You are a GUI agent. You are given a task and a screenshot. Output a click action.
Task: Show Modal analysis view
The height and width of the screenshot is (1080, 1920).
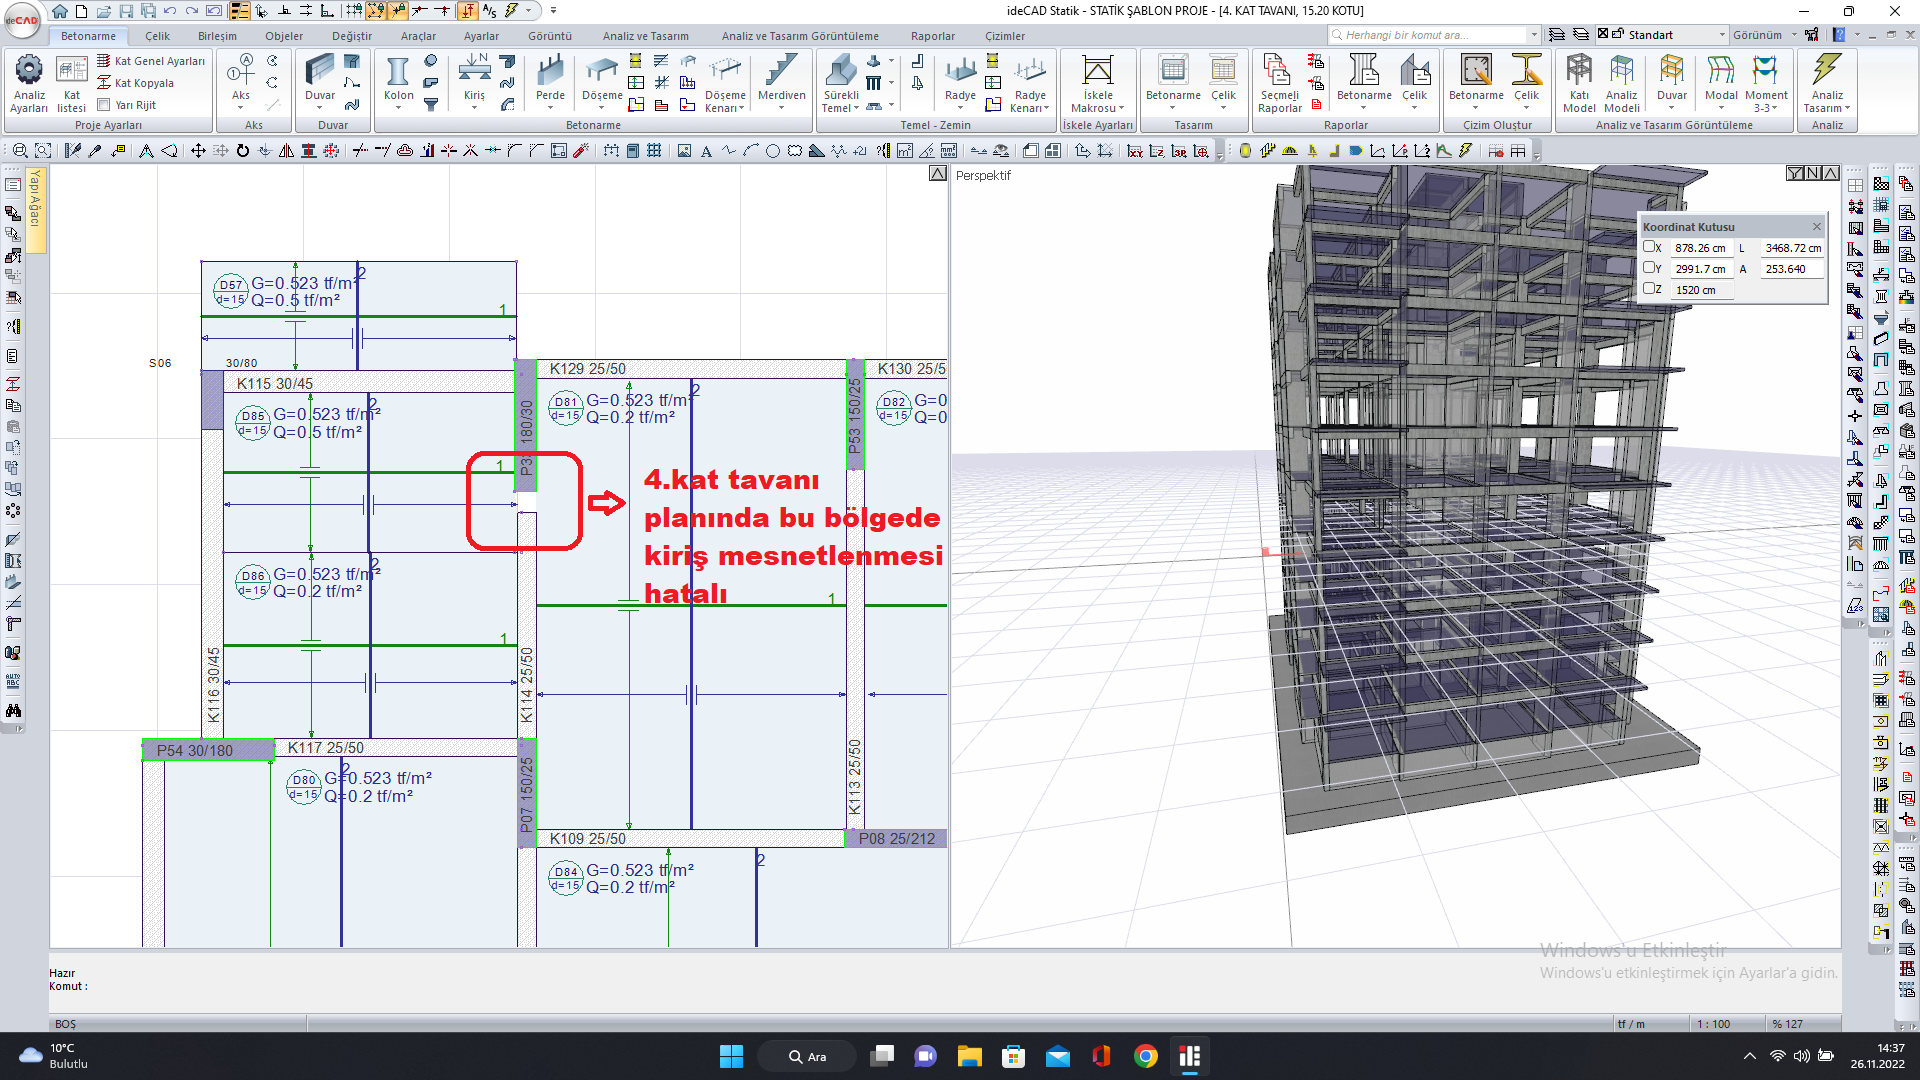(1720, 78)
